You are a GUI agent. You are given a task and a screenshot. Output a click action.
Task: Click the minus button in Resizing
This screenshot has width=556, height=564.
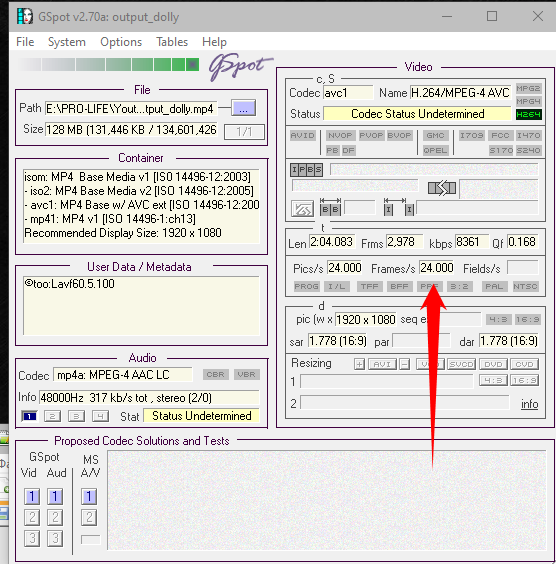coord(405,364)
